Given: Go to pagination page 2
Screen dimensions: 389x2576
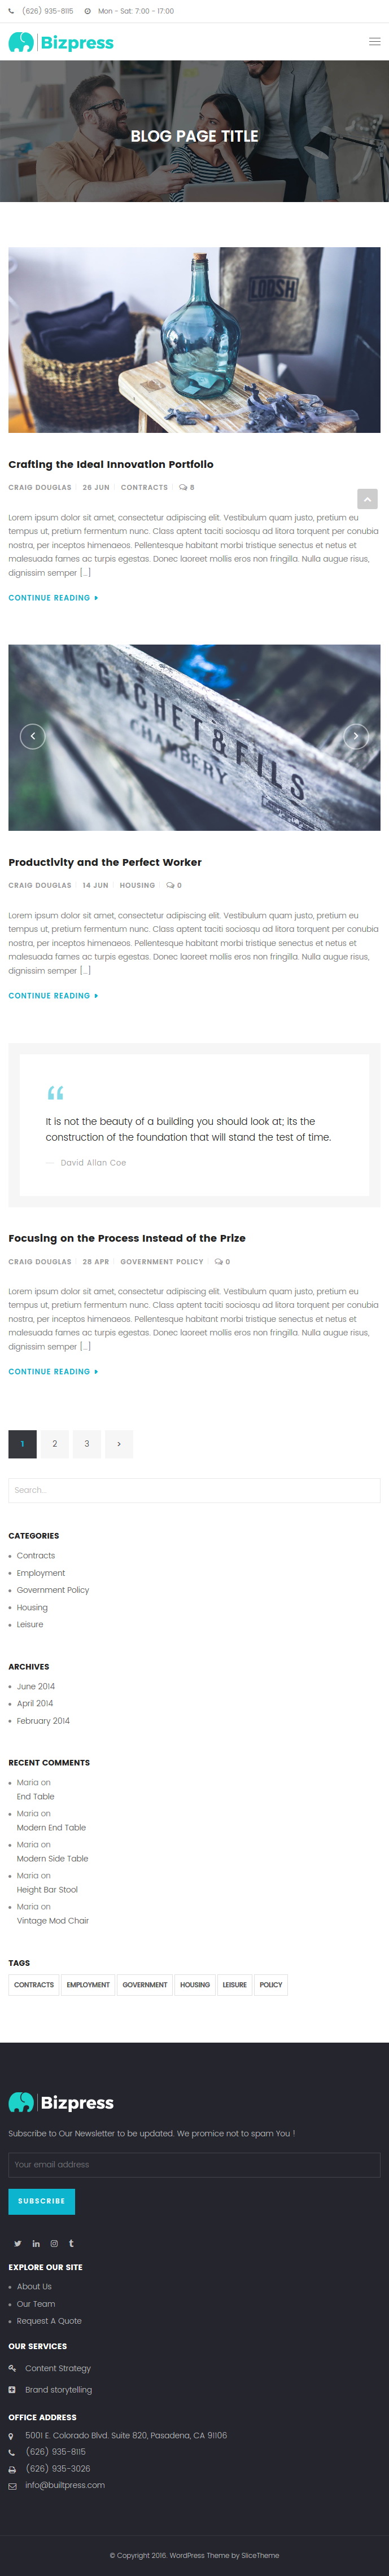Looking at the screenshot, I should click(55, 1443).
